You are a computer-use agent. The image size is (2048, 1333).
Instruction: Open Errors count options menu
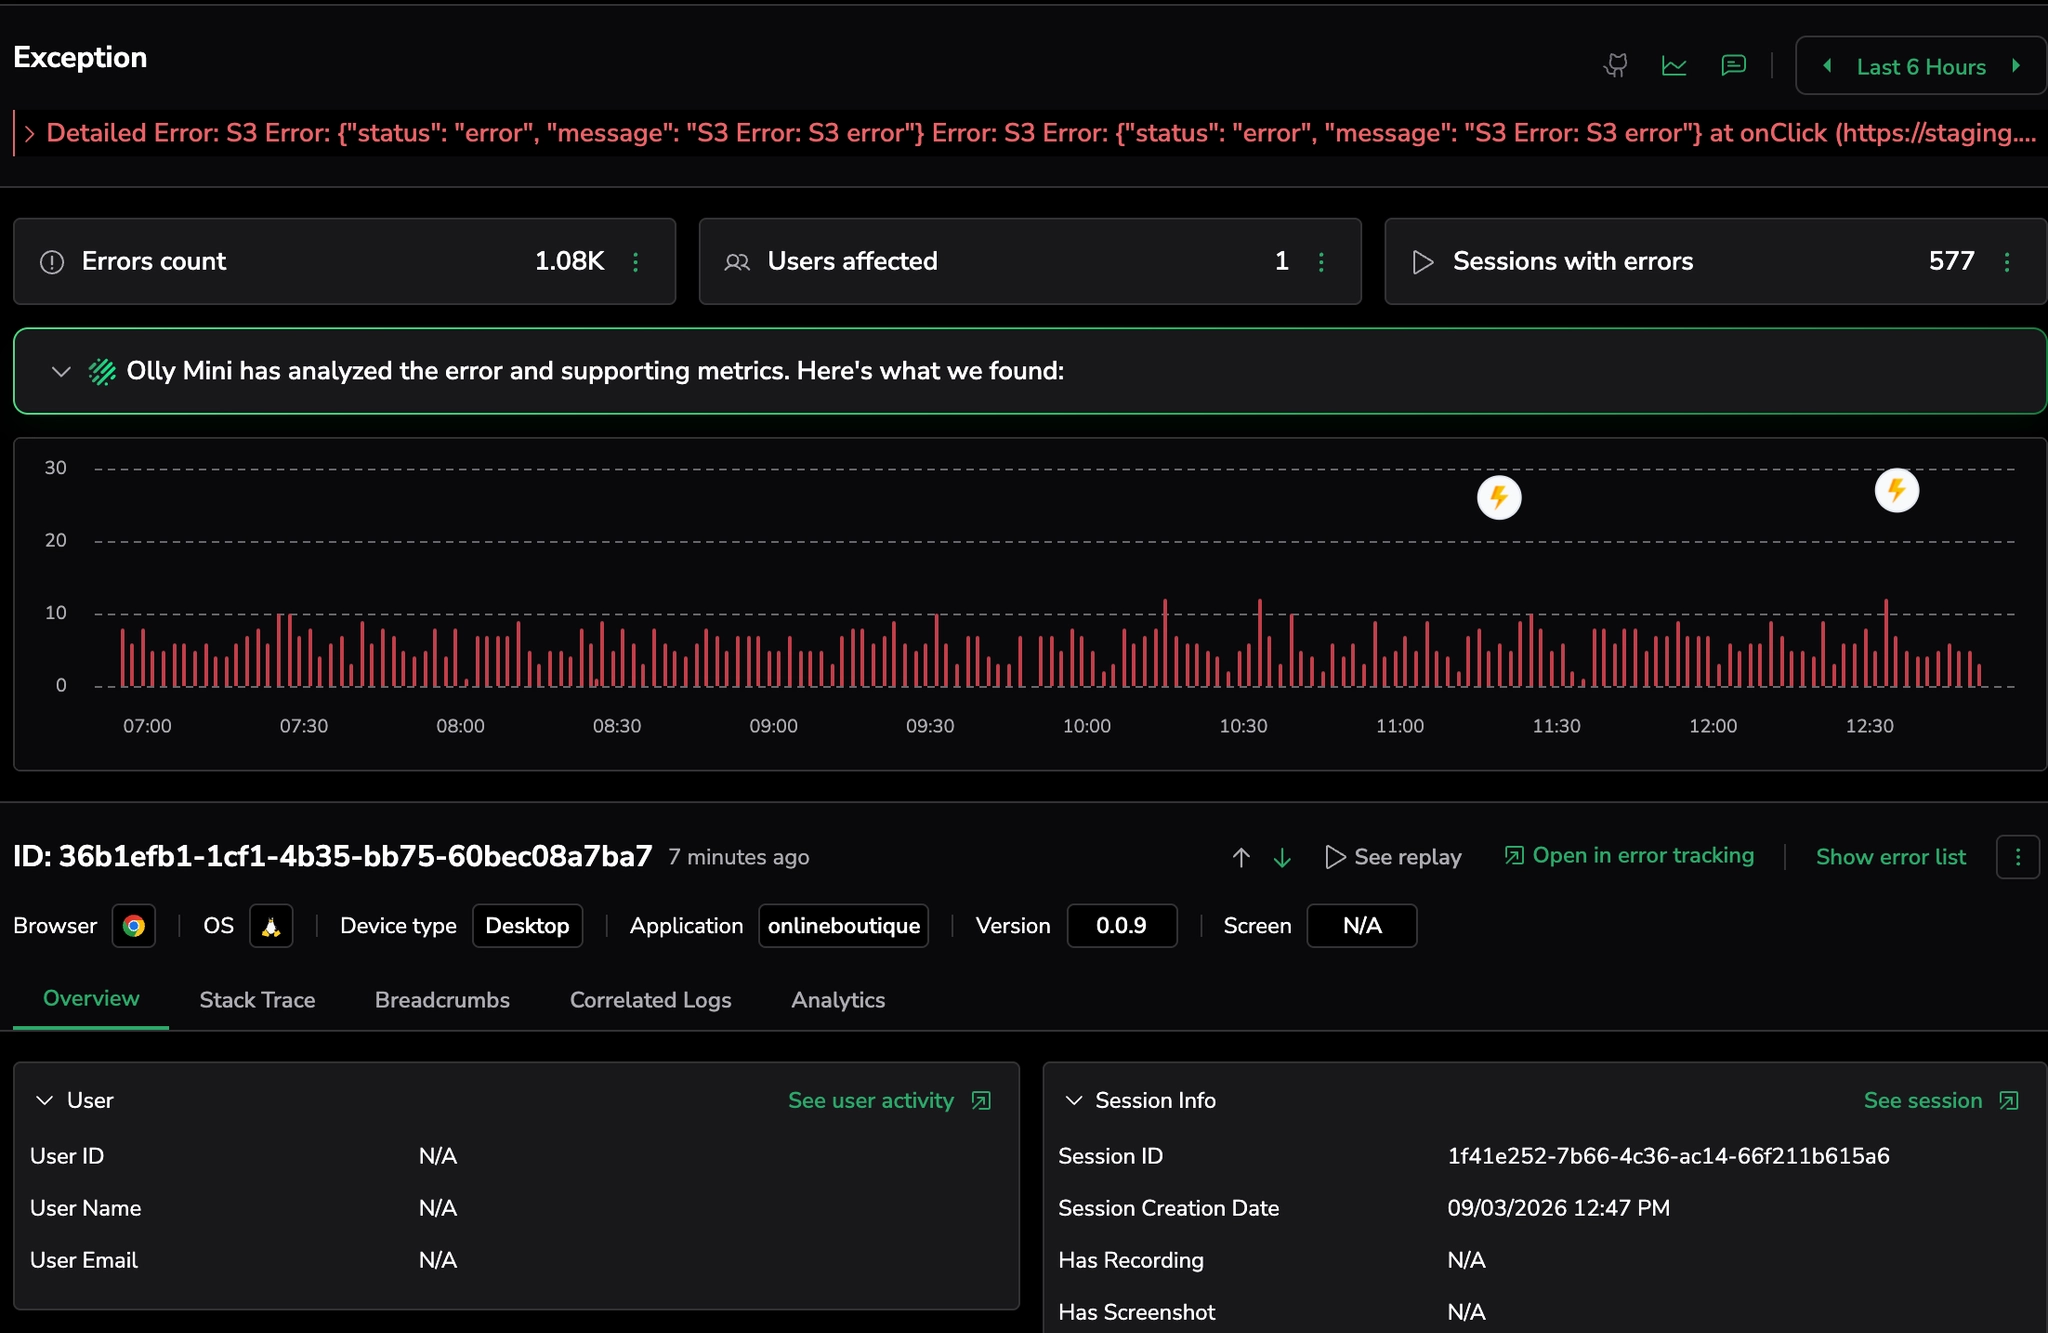[636, 262]
